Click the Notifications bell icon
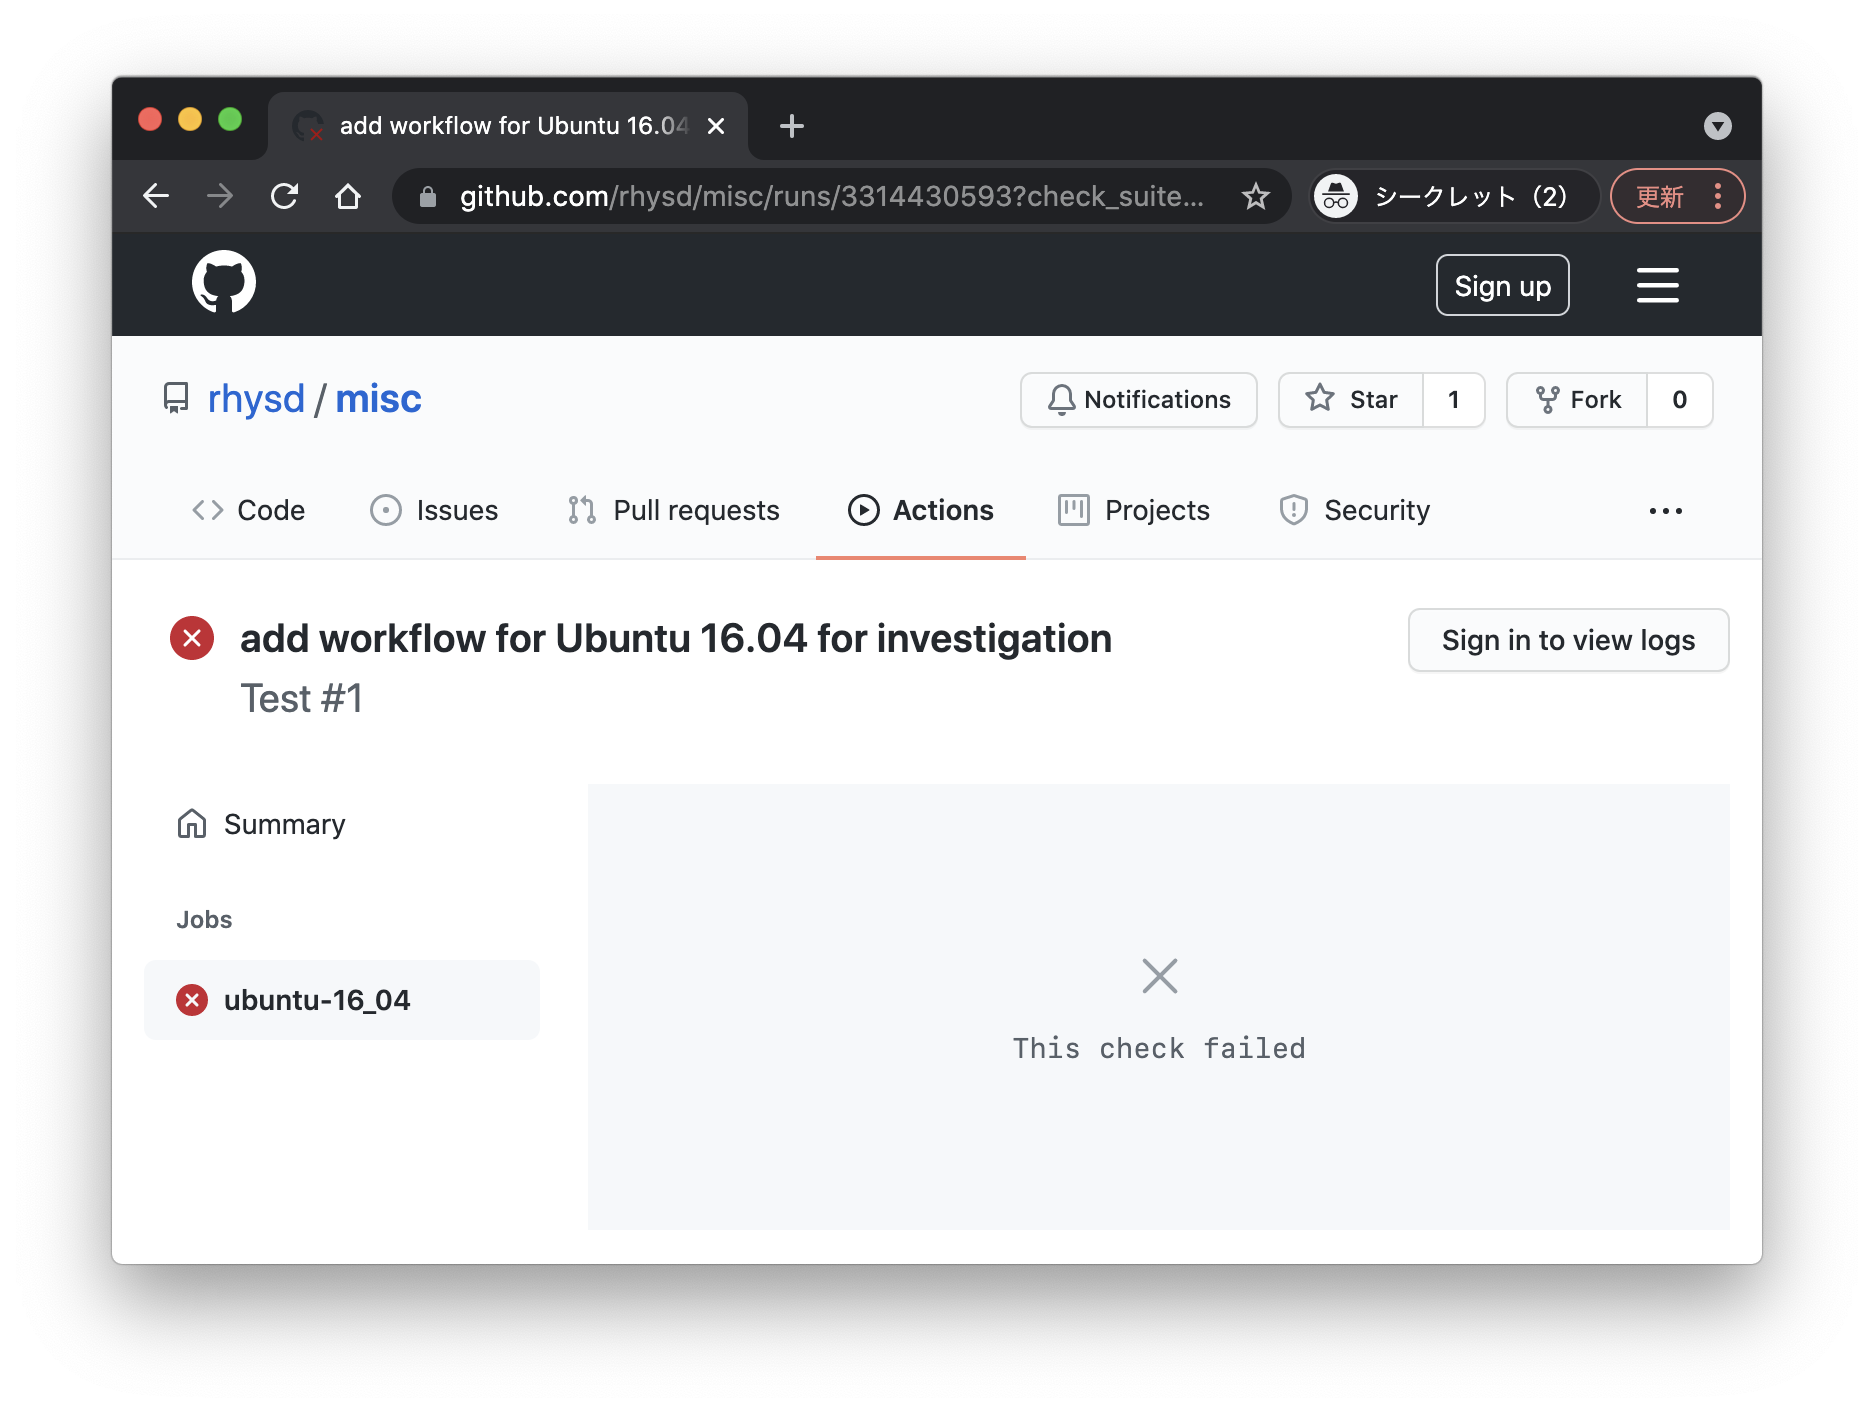The image size is (1874, 1412). coord(1061,399)
